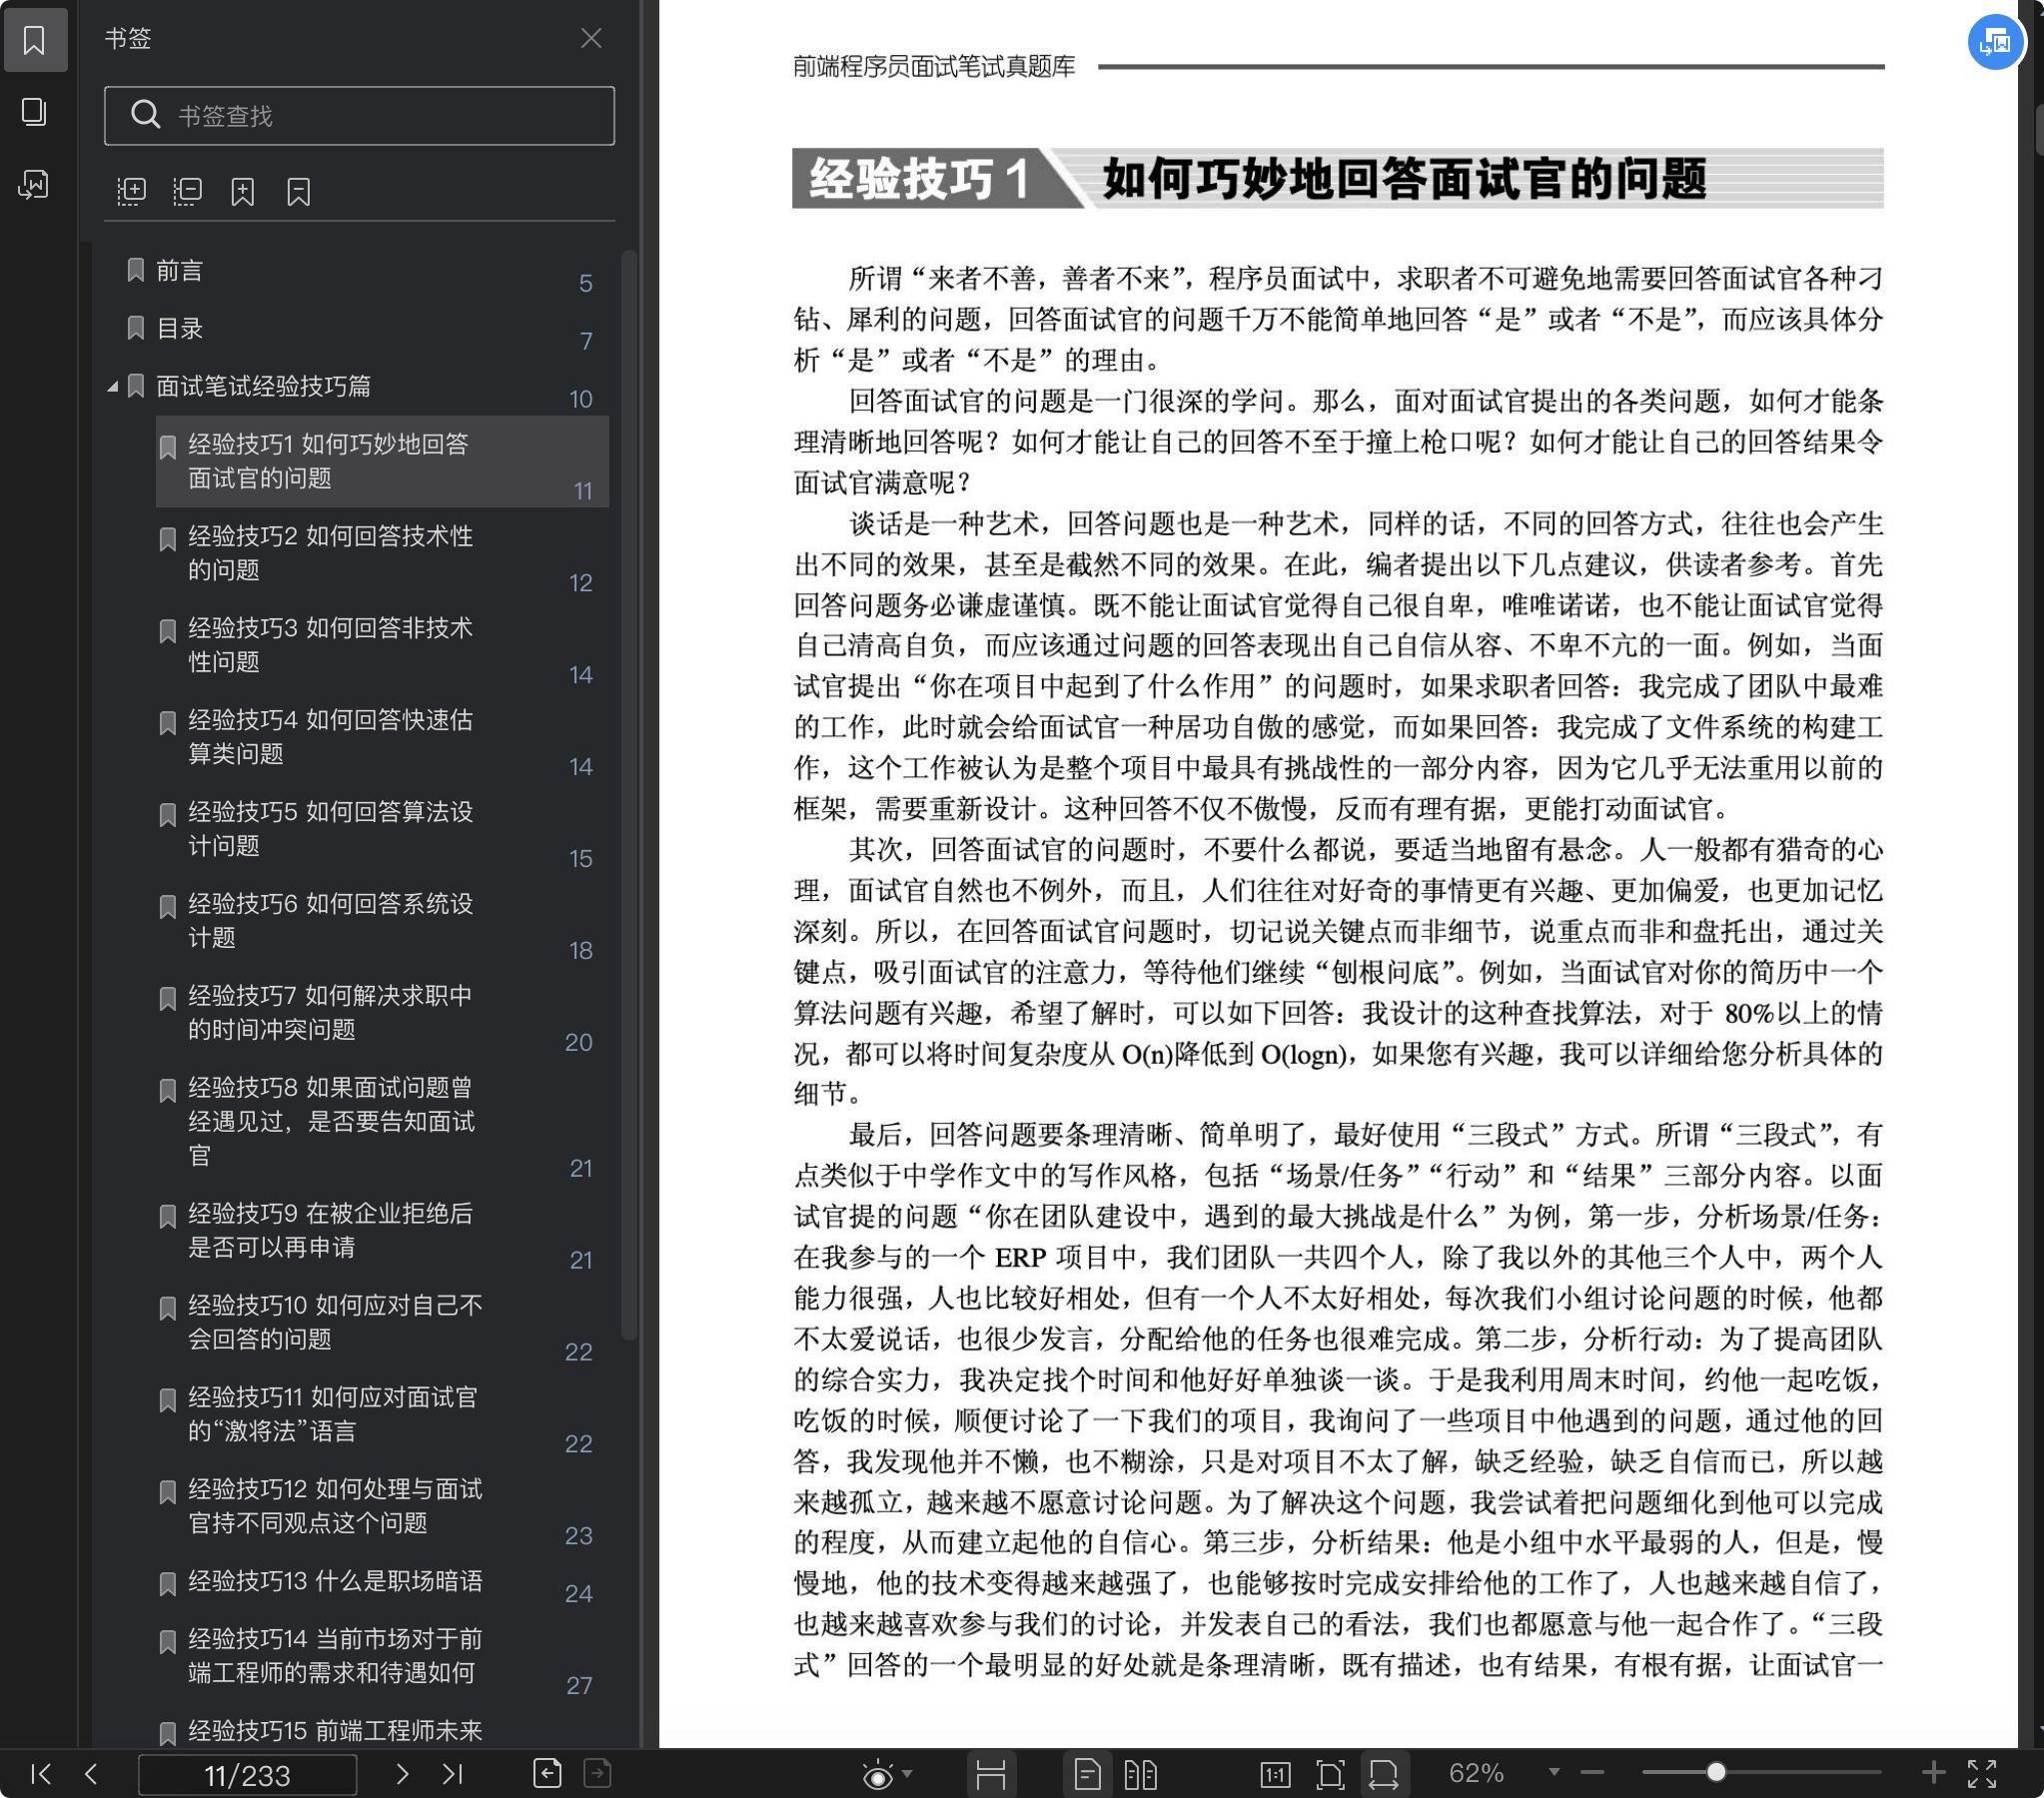2044x1798 pixels.
Task: Click bookmark icon beside 经验技巧13
Action: click(x=168, y=1584)
